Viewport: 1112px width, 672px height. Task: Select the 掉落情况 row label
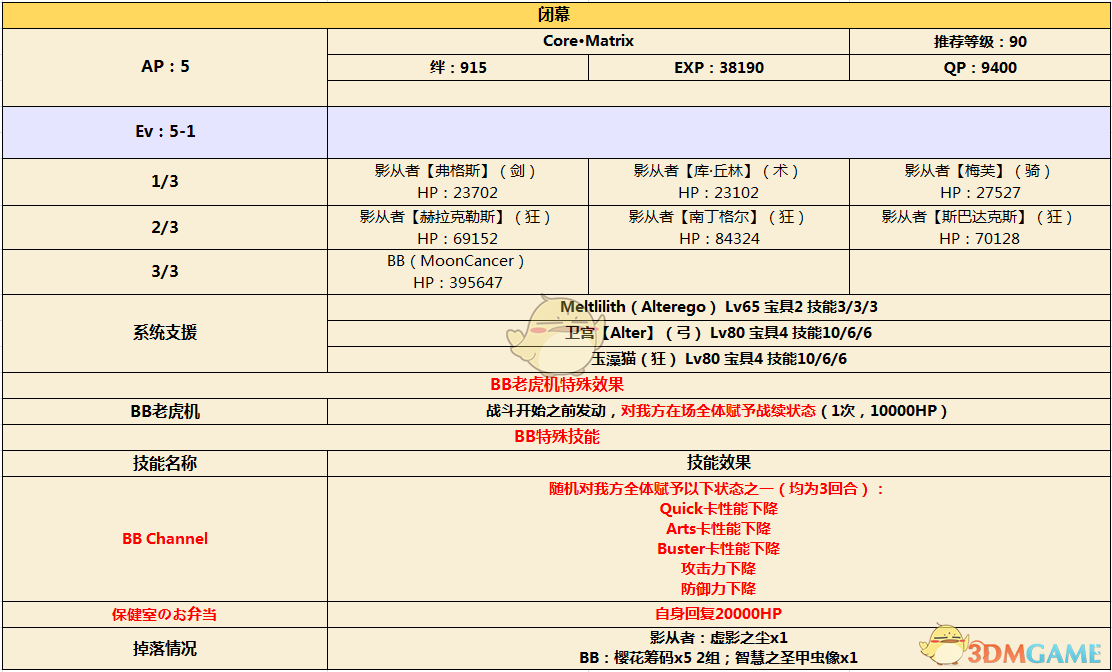click(165, 649)
